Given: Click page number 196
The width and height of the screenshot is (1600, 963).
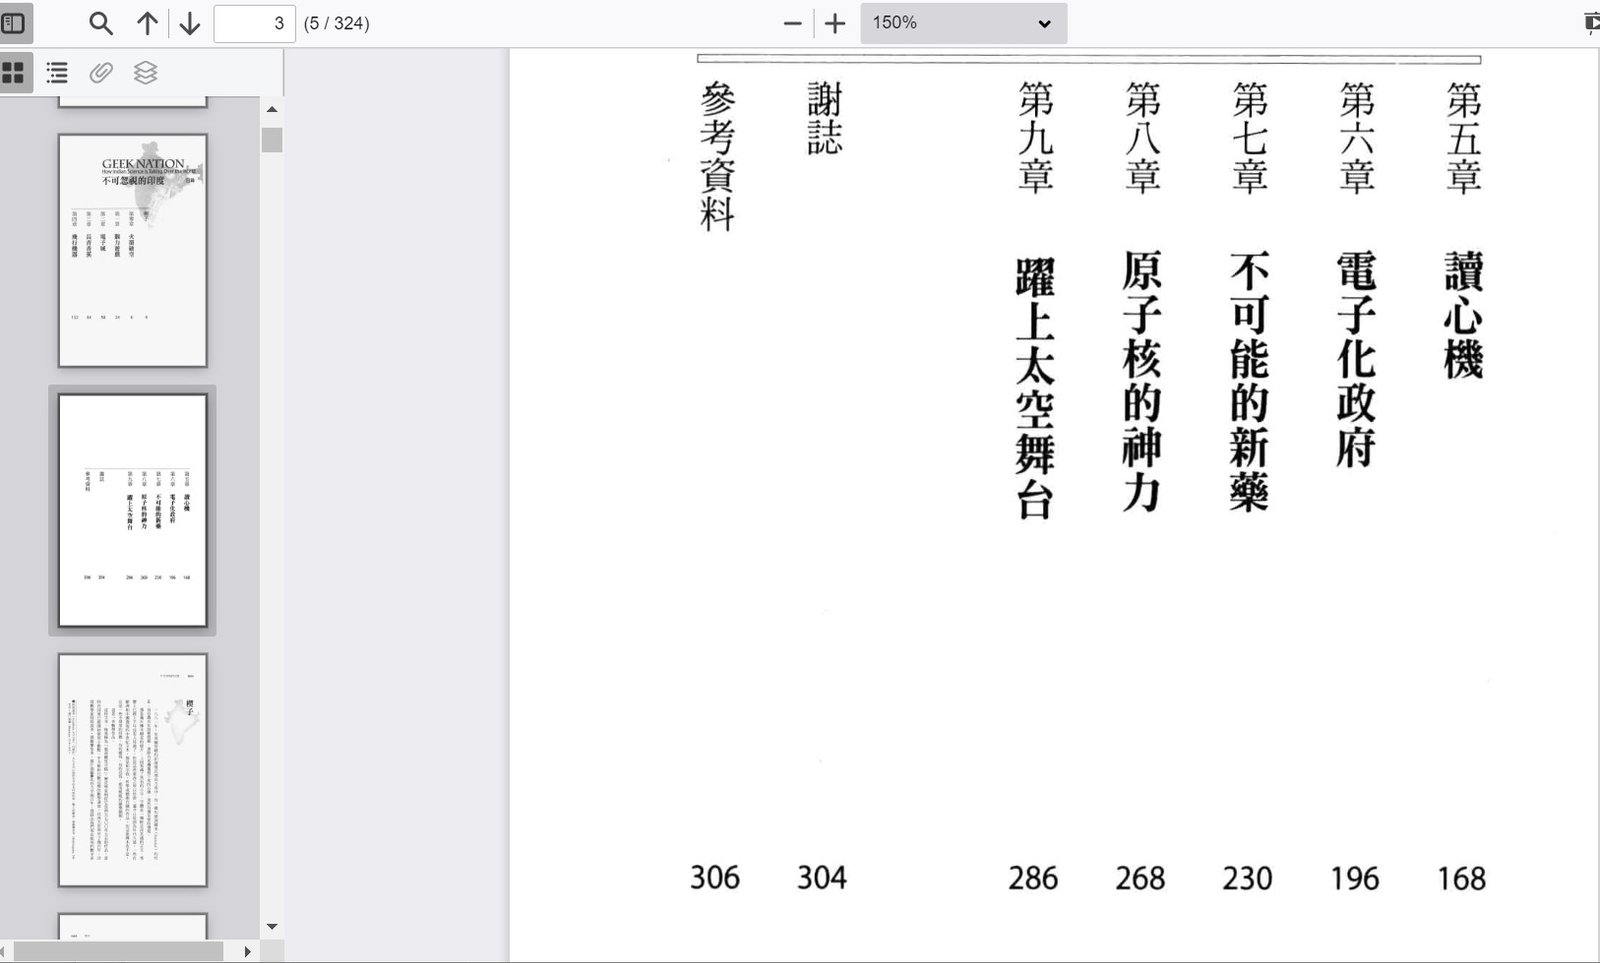Looking at the screenshot, I should 1354,879.
